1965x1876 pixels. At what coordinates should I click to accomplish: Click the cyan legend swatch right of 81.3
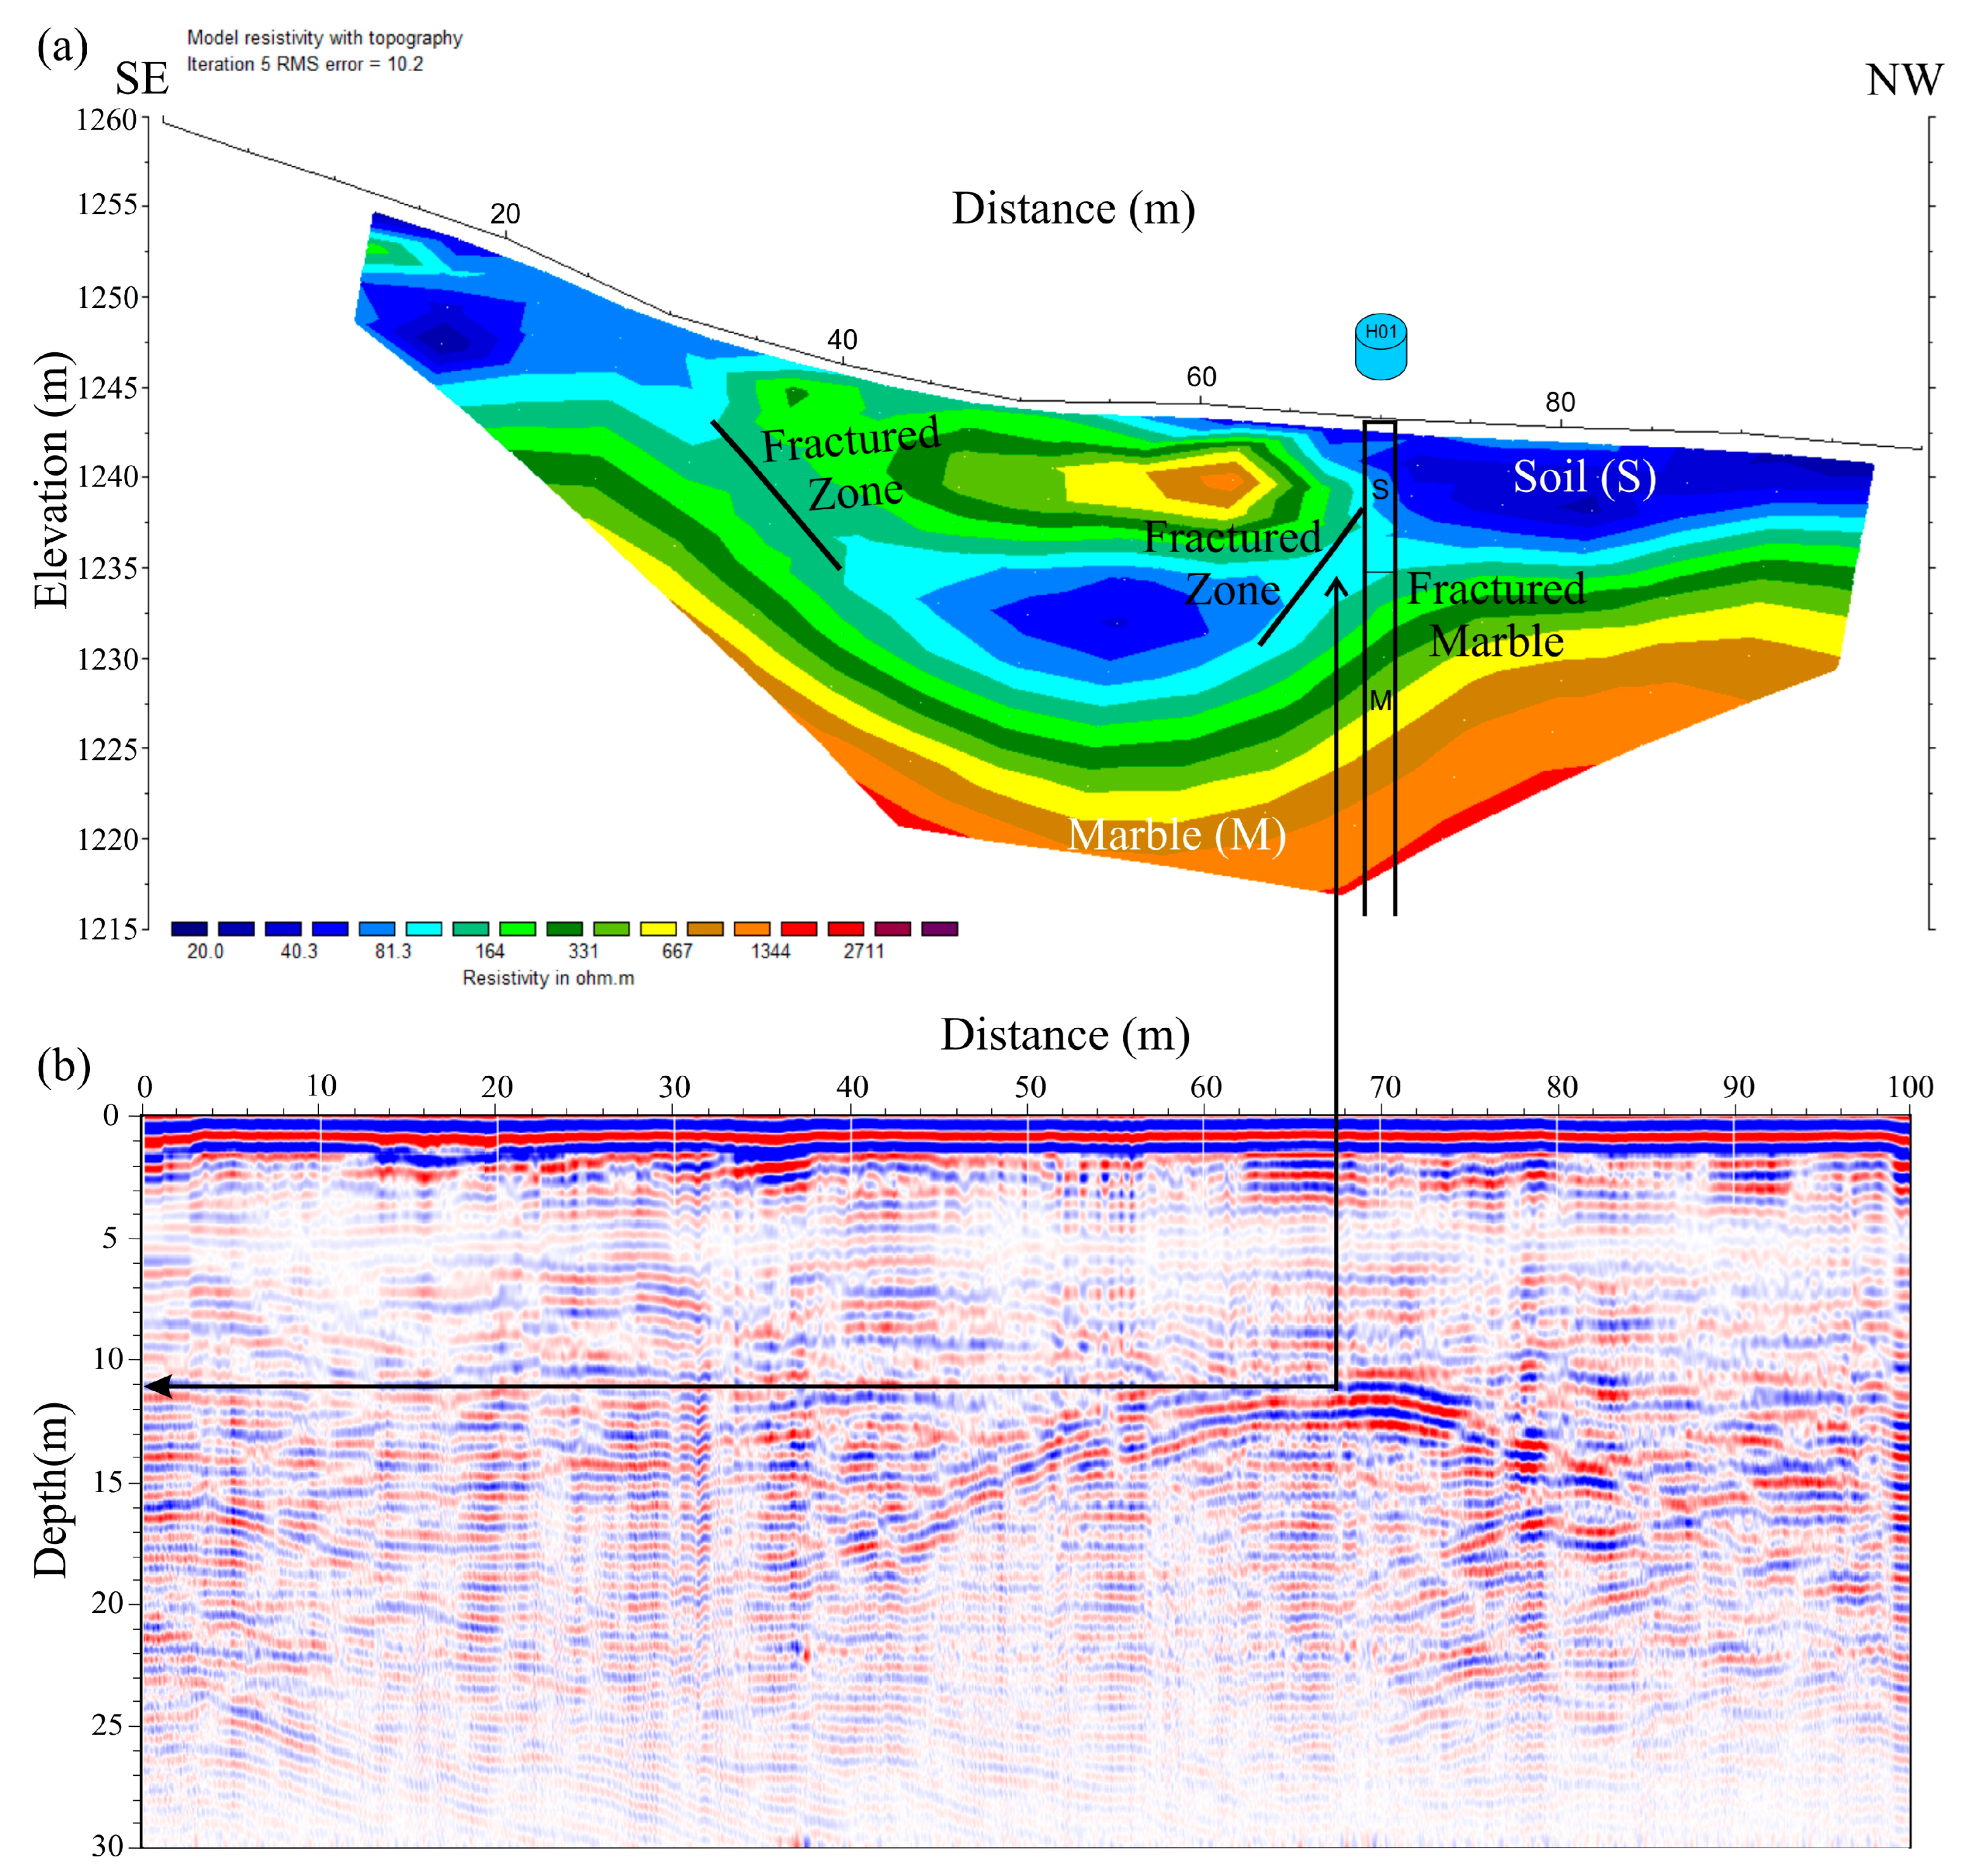[x=423, y=929]
